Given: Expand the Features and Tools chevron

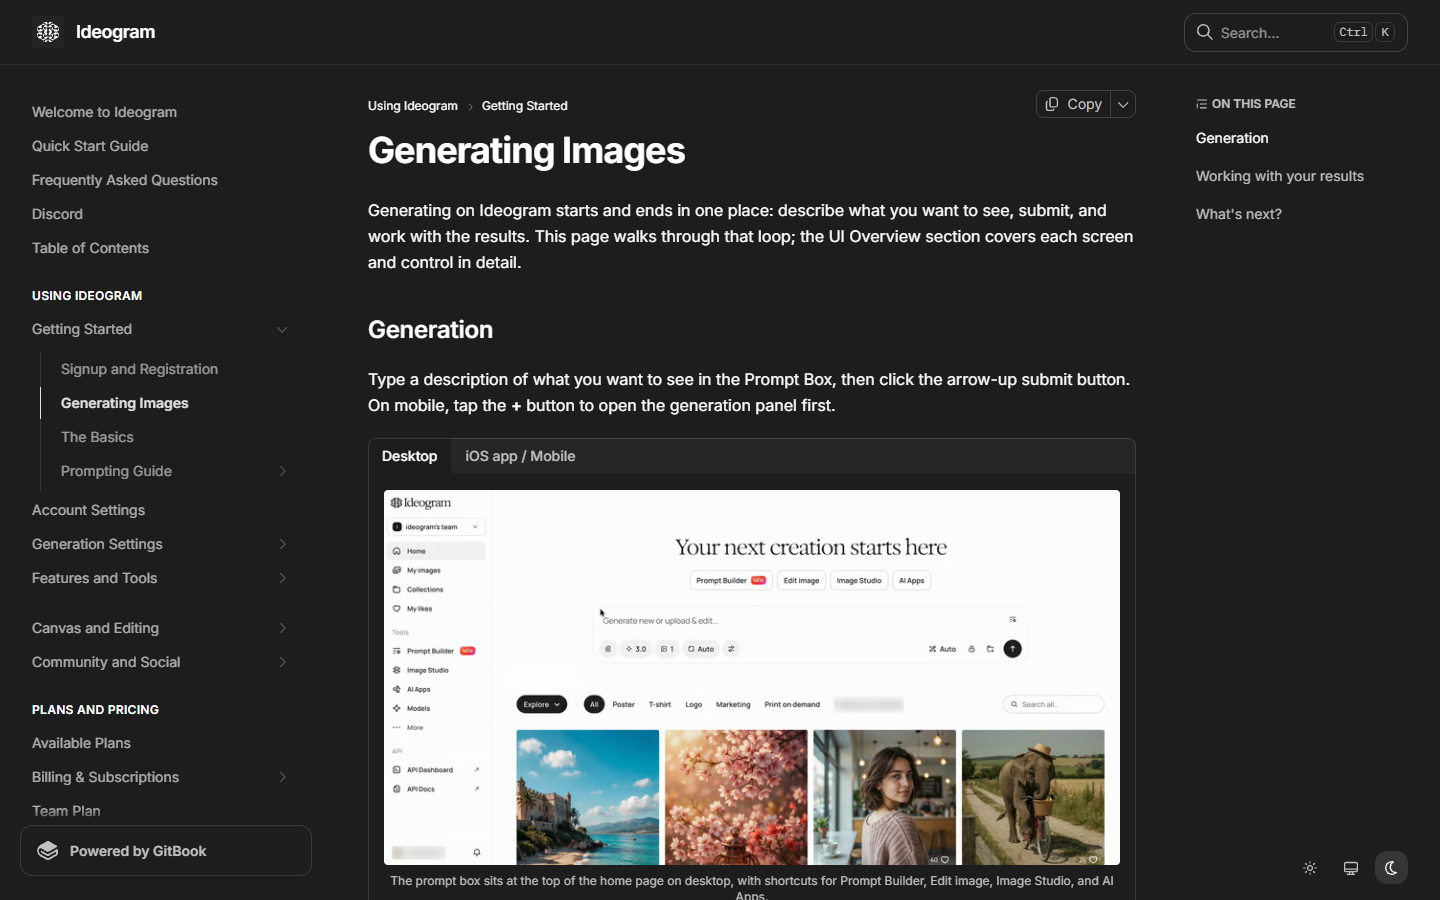Looking at the screenshot, I should click(282, 578).
